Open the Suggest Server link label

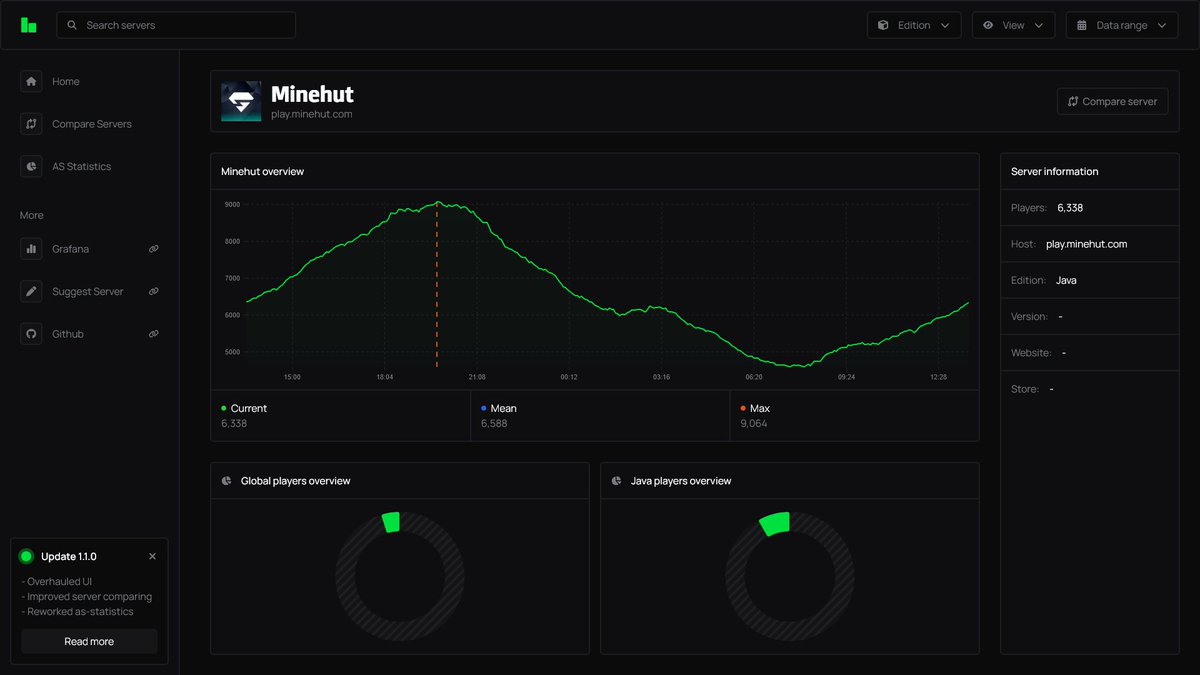tap(88, 291)
